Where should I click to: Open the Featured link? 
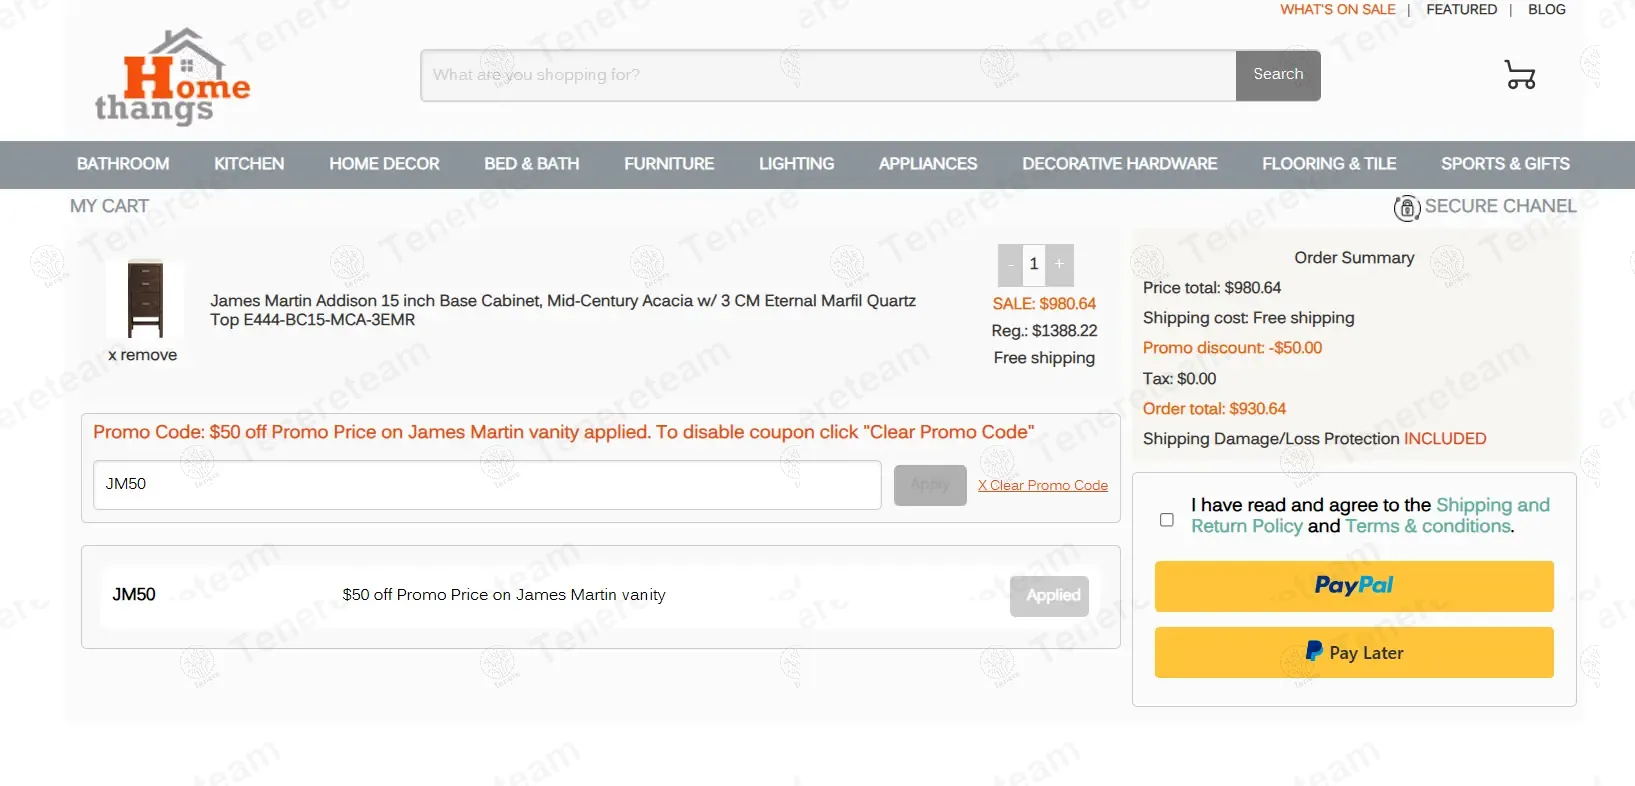[1462, 10]
